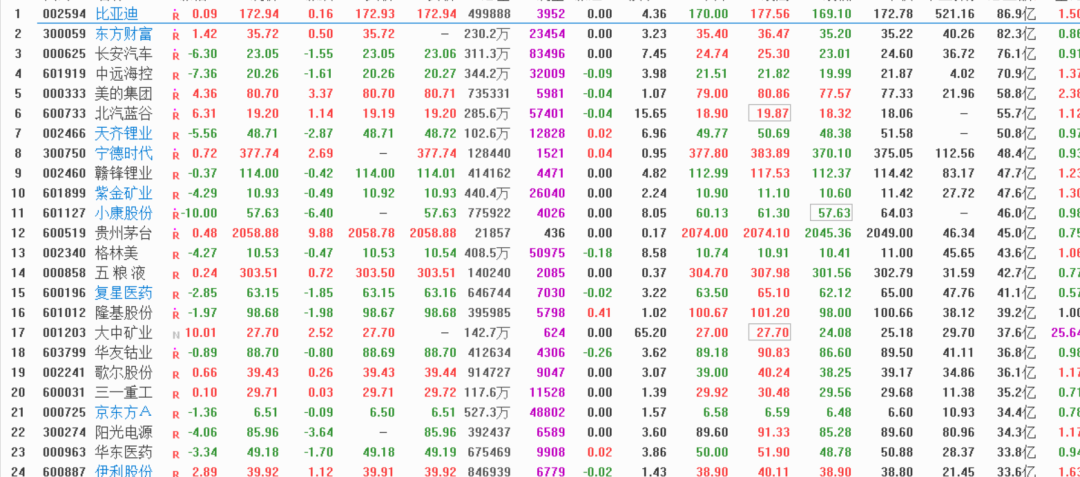Select stock name 三一重工
Screen dimensions: 1080x477
pos(124,393)
